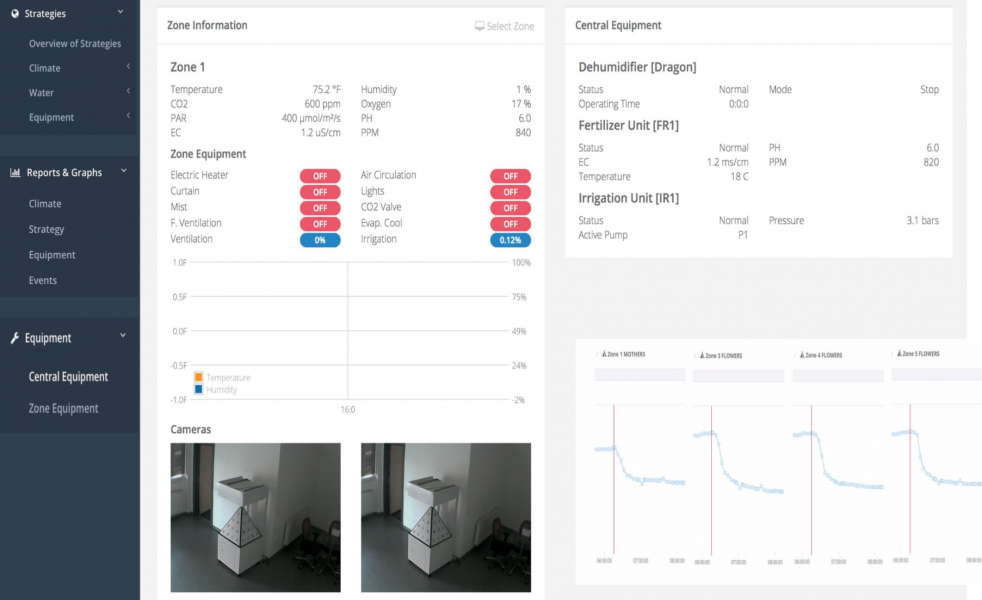This screenshot has height=600, width=982.
Task: Click the globe icon beside Strategies
Action: click(x=15, y=14)
